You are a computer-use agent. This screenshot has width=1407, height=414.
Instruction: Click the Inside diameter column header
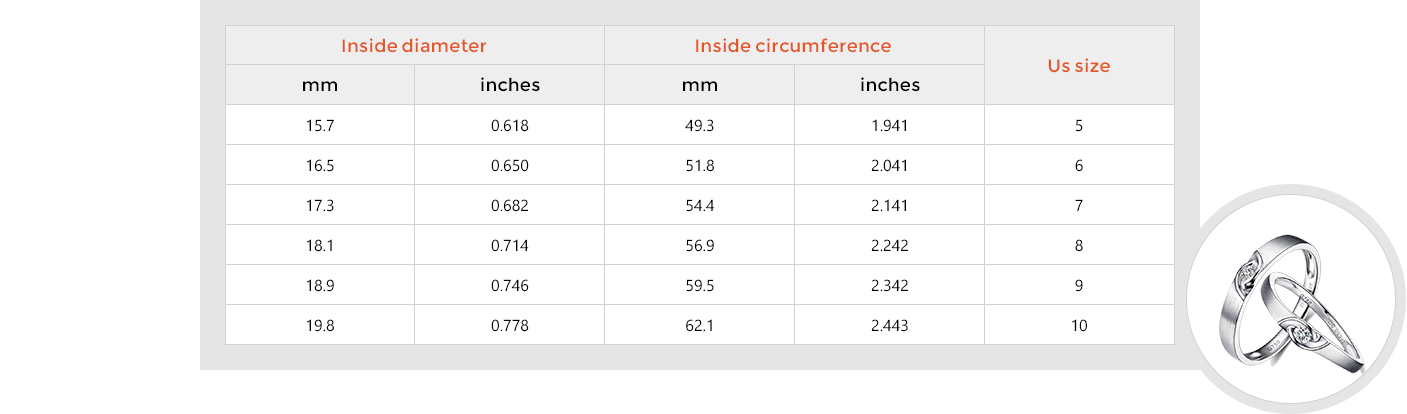coord(414,46)
